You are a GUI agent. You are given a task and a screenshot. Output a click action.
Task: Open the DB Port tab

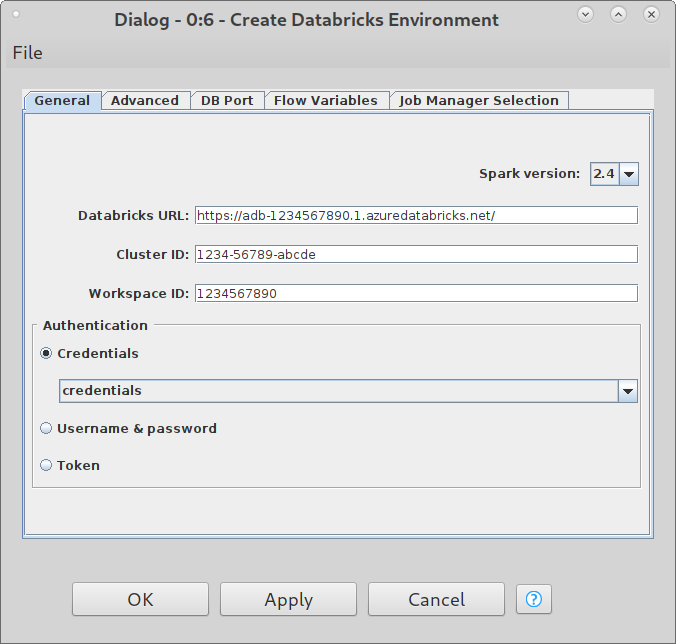227,100
